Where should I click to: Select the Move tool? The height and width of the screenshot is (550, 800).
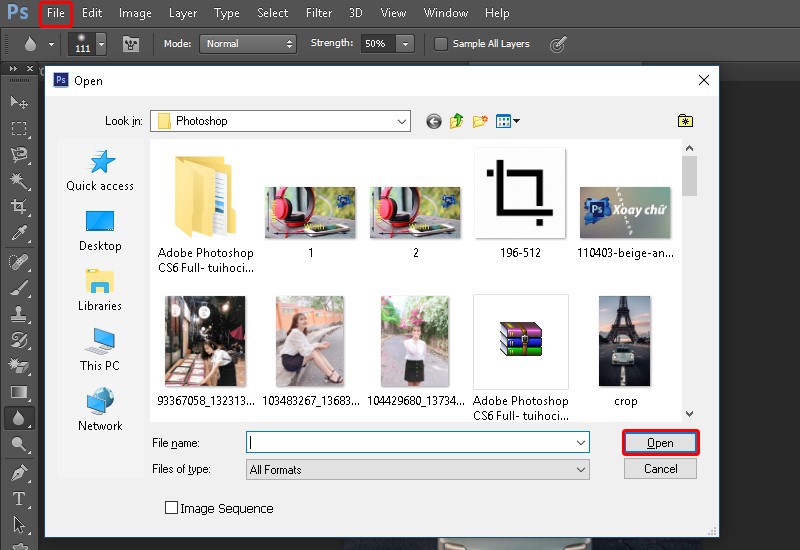click(19, 102)
